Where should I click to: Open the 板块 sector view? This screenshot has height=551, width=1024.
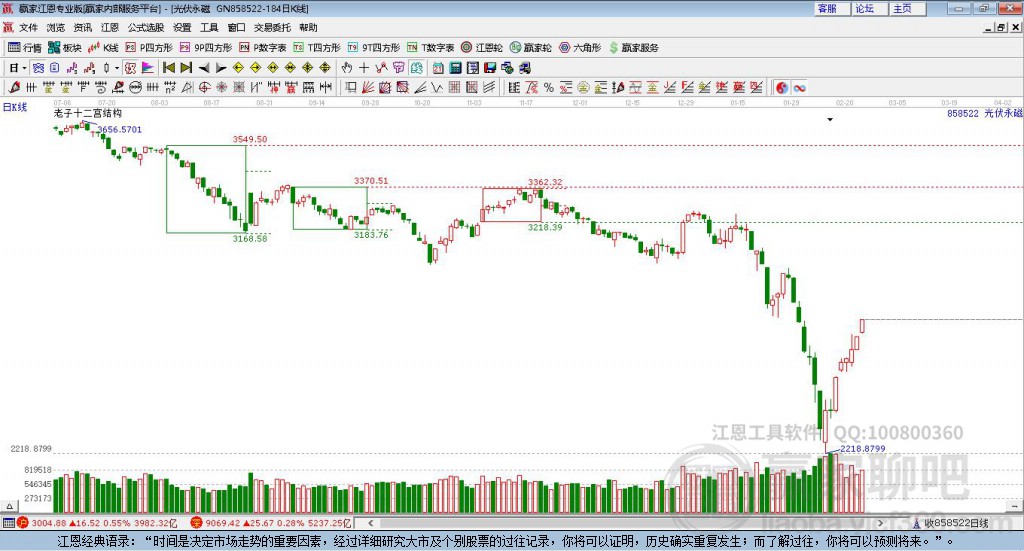coord(65,48)
